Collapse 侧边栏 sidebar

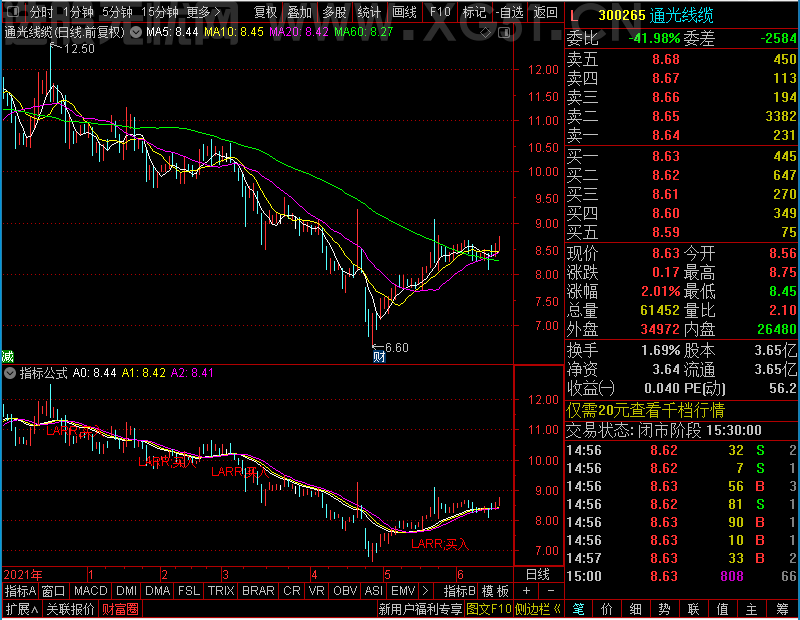click(537, 609)
